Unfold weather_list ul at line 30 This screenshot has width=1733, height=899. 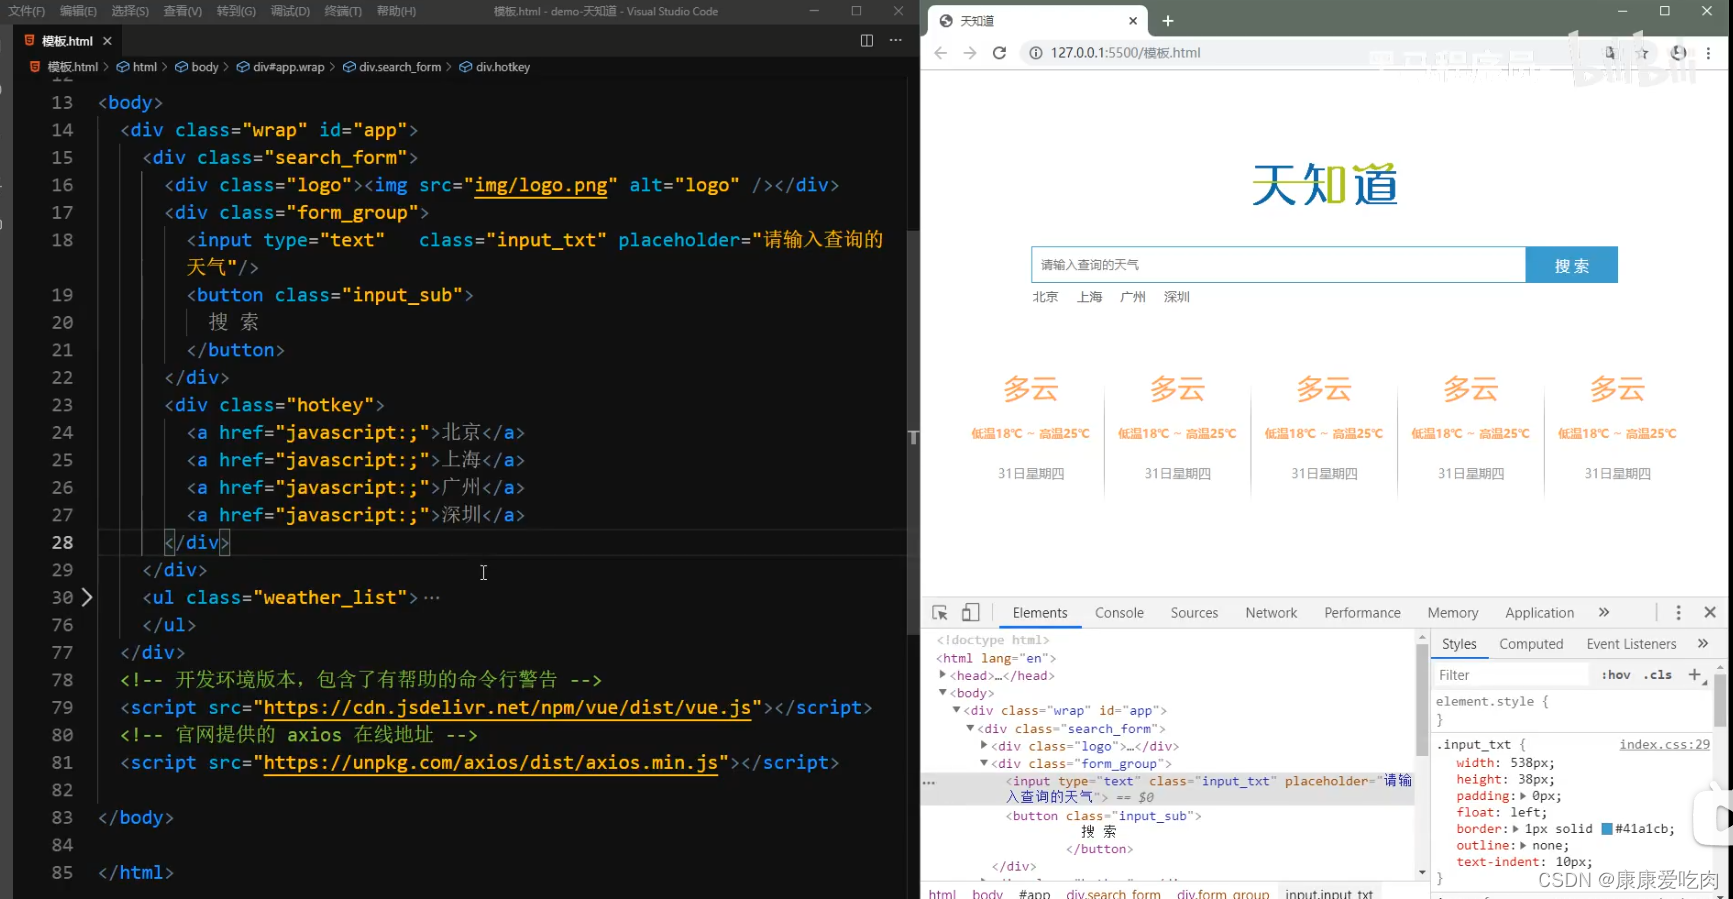coord(87,597)
